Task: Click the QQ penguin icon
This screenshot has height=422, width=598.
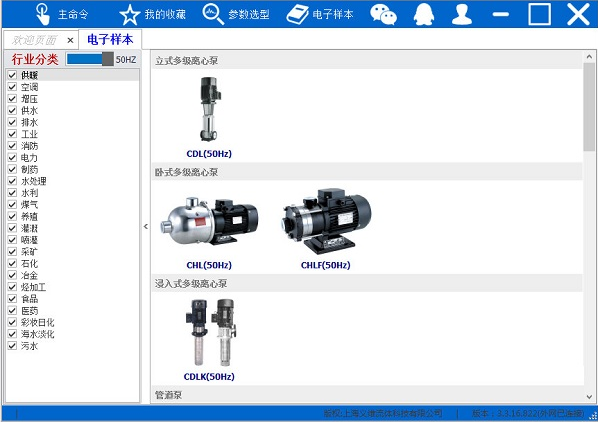Action: coord(424,14)
